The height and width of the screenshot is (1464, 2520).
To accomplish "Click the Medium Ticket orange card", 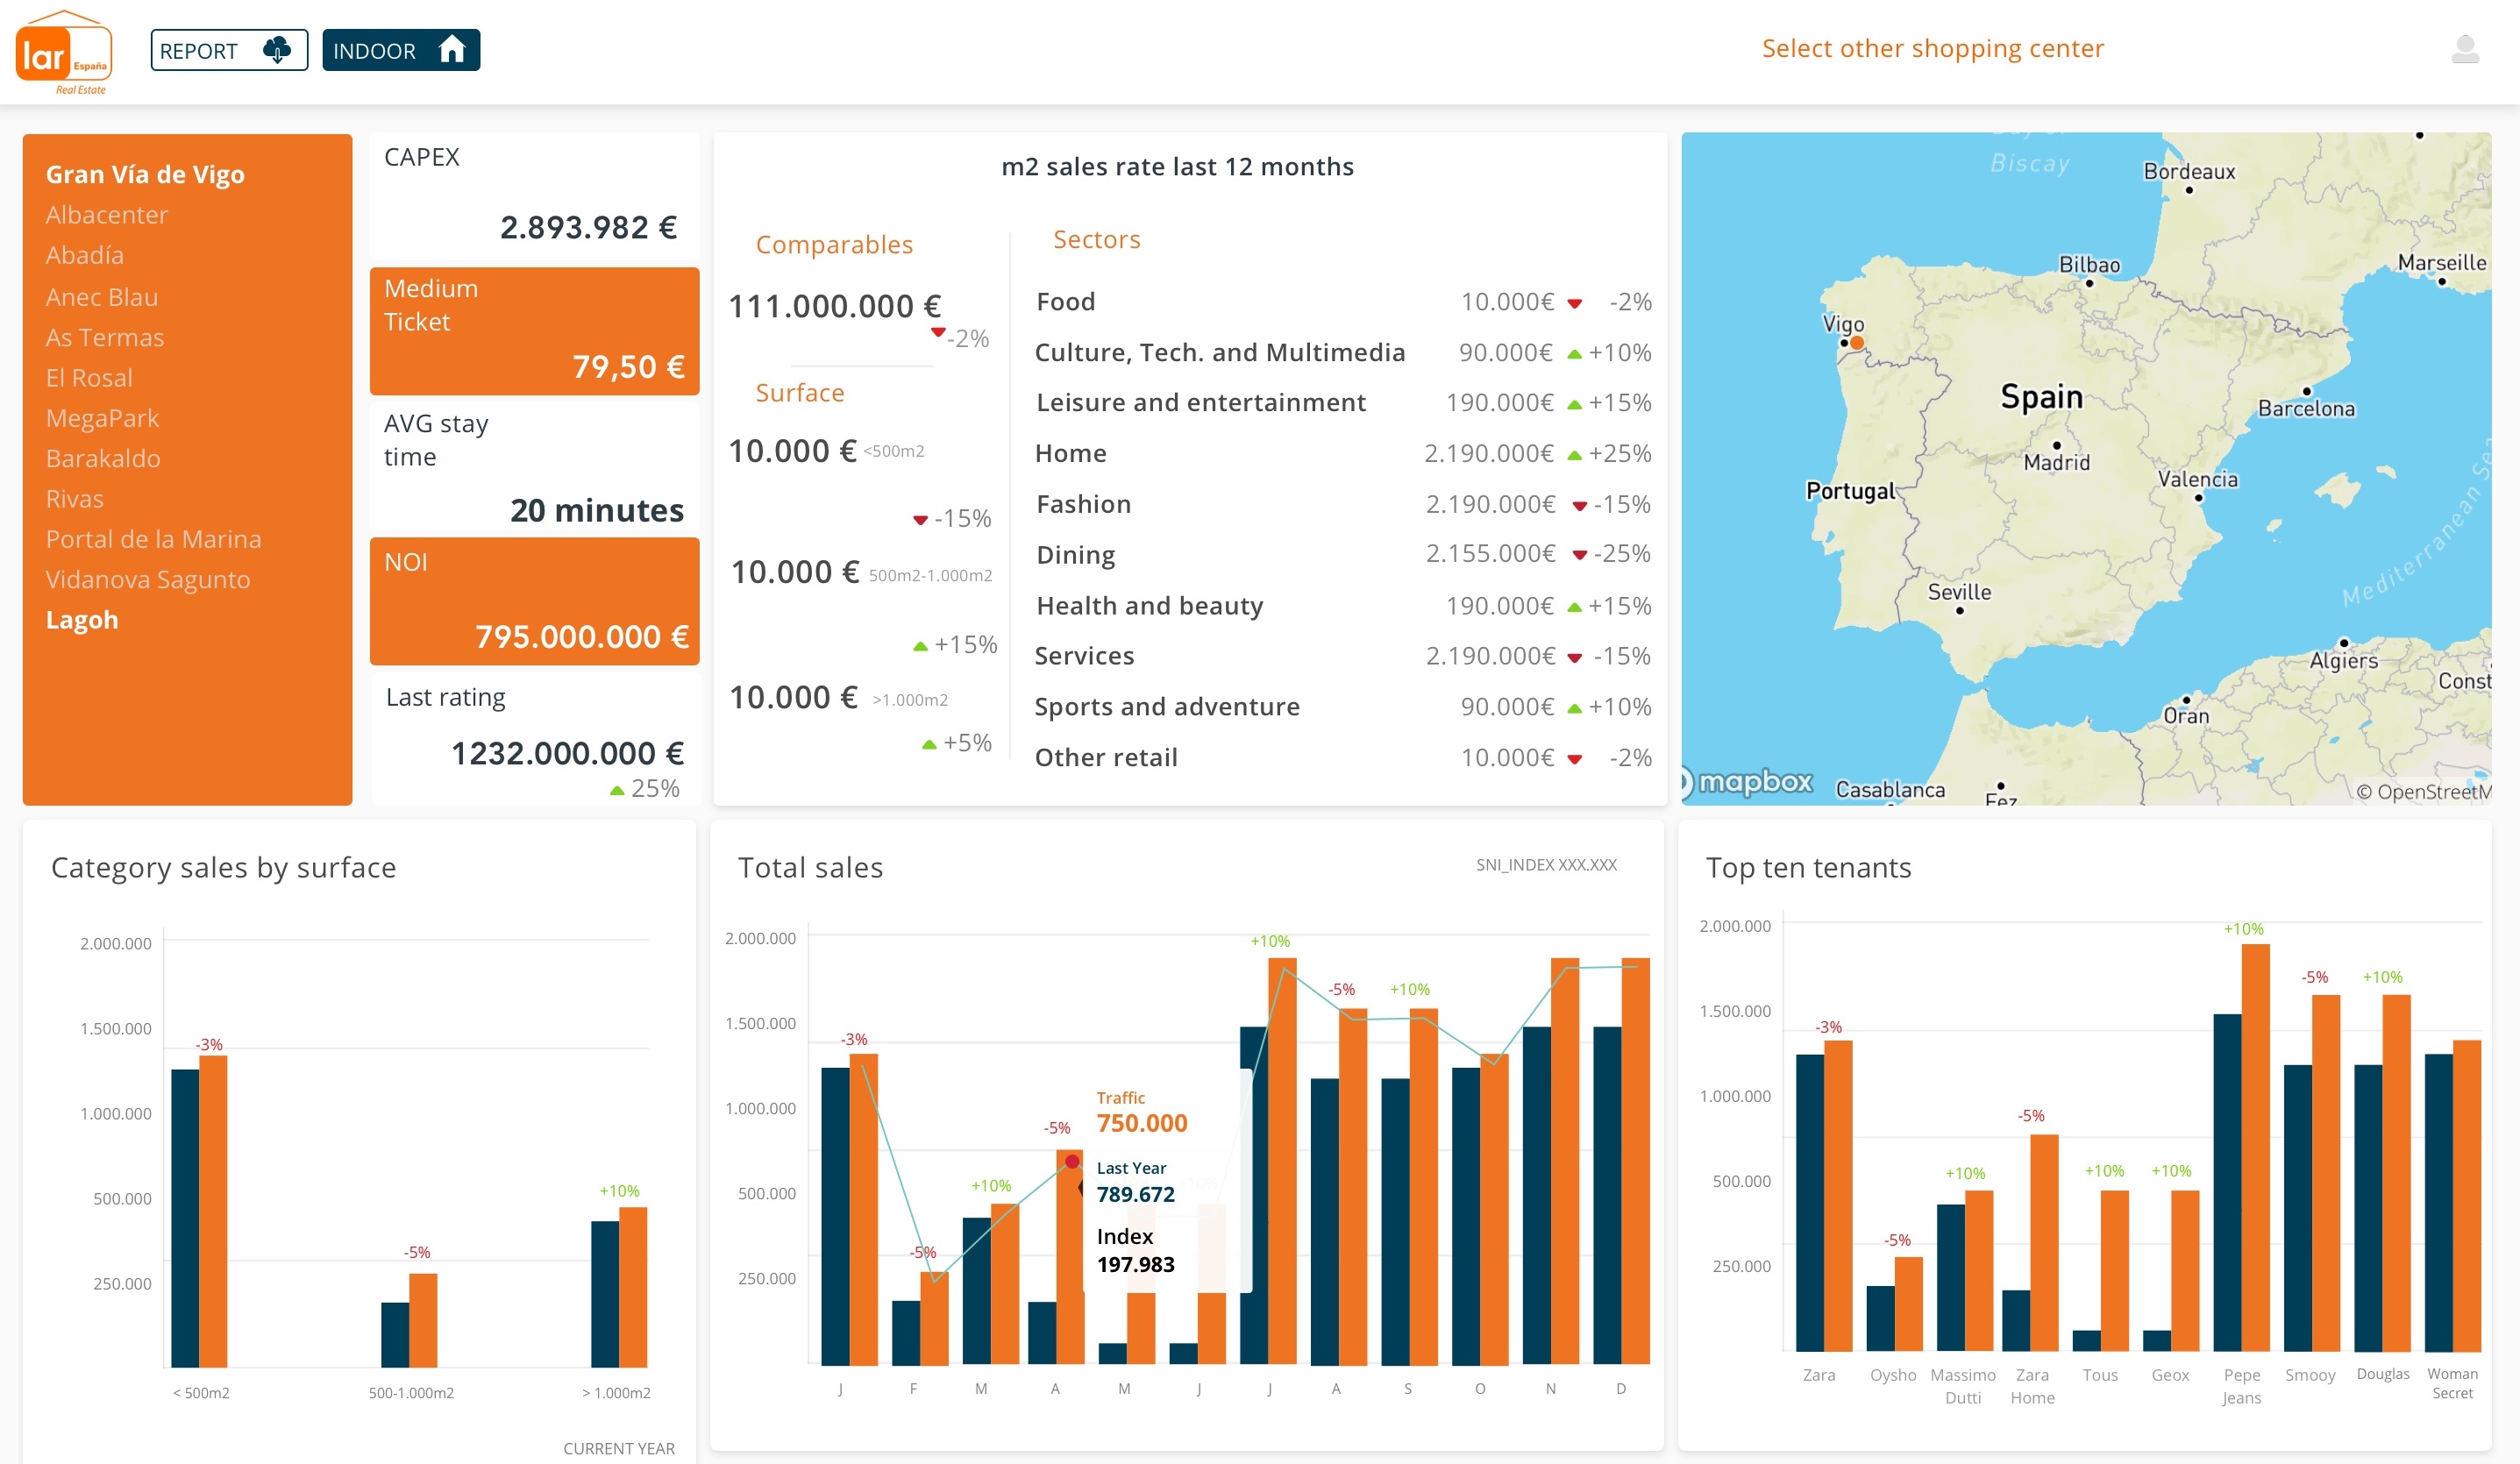I will pos(534,330).
